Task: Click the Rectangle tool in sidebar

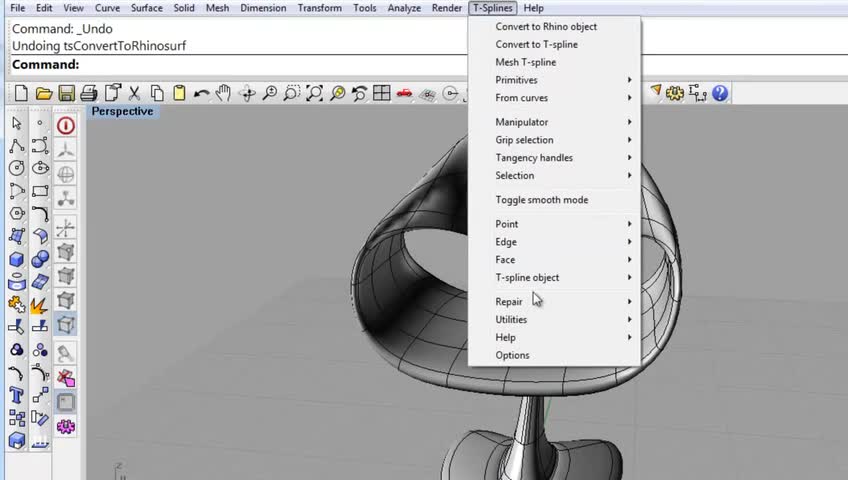Action: [x=40, y=191]
